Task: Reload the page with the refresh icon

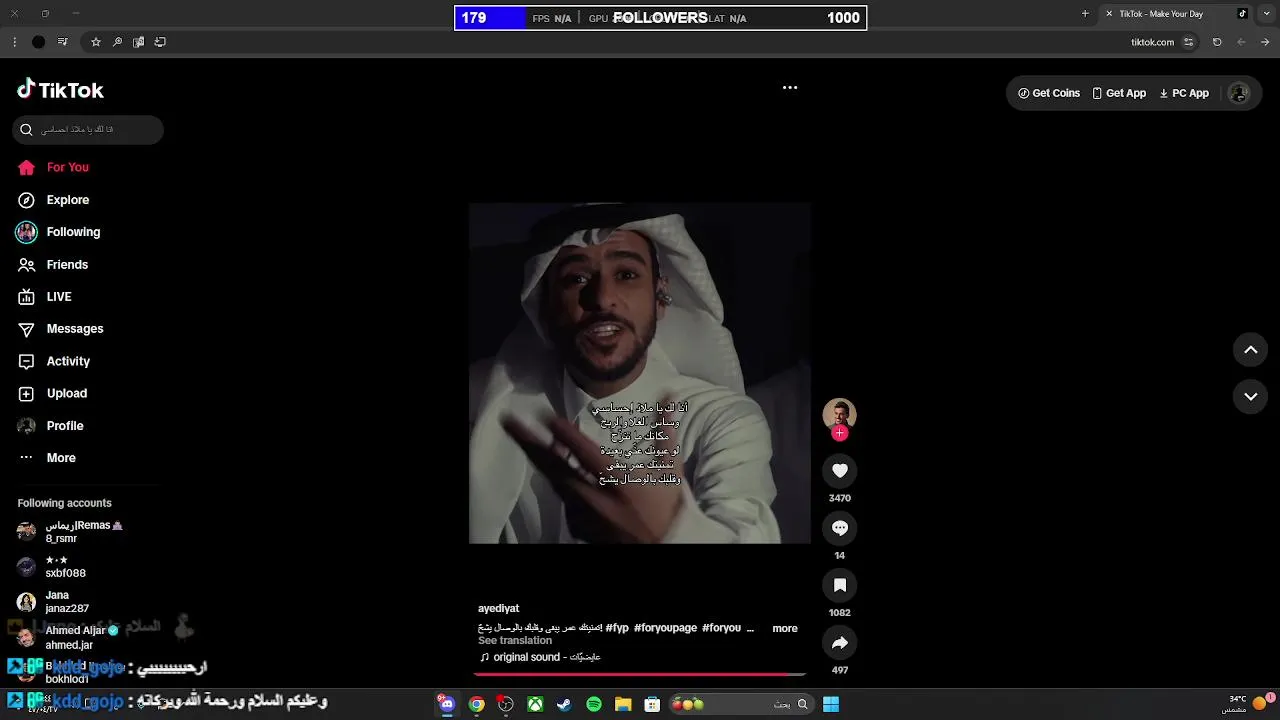Action: (1217, 42)
